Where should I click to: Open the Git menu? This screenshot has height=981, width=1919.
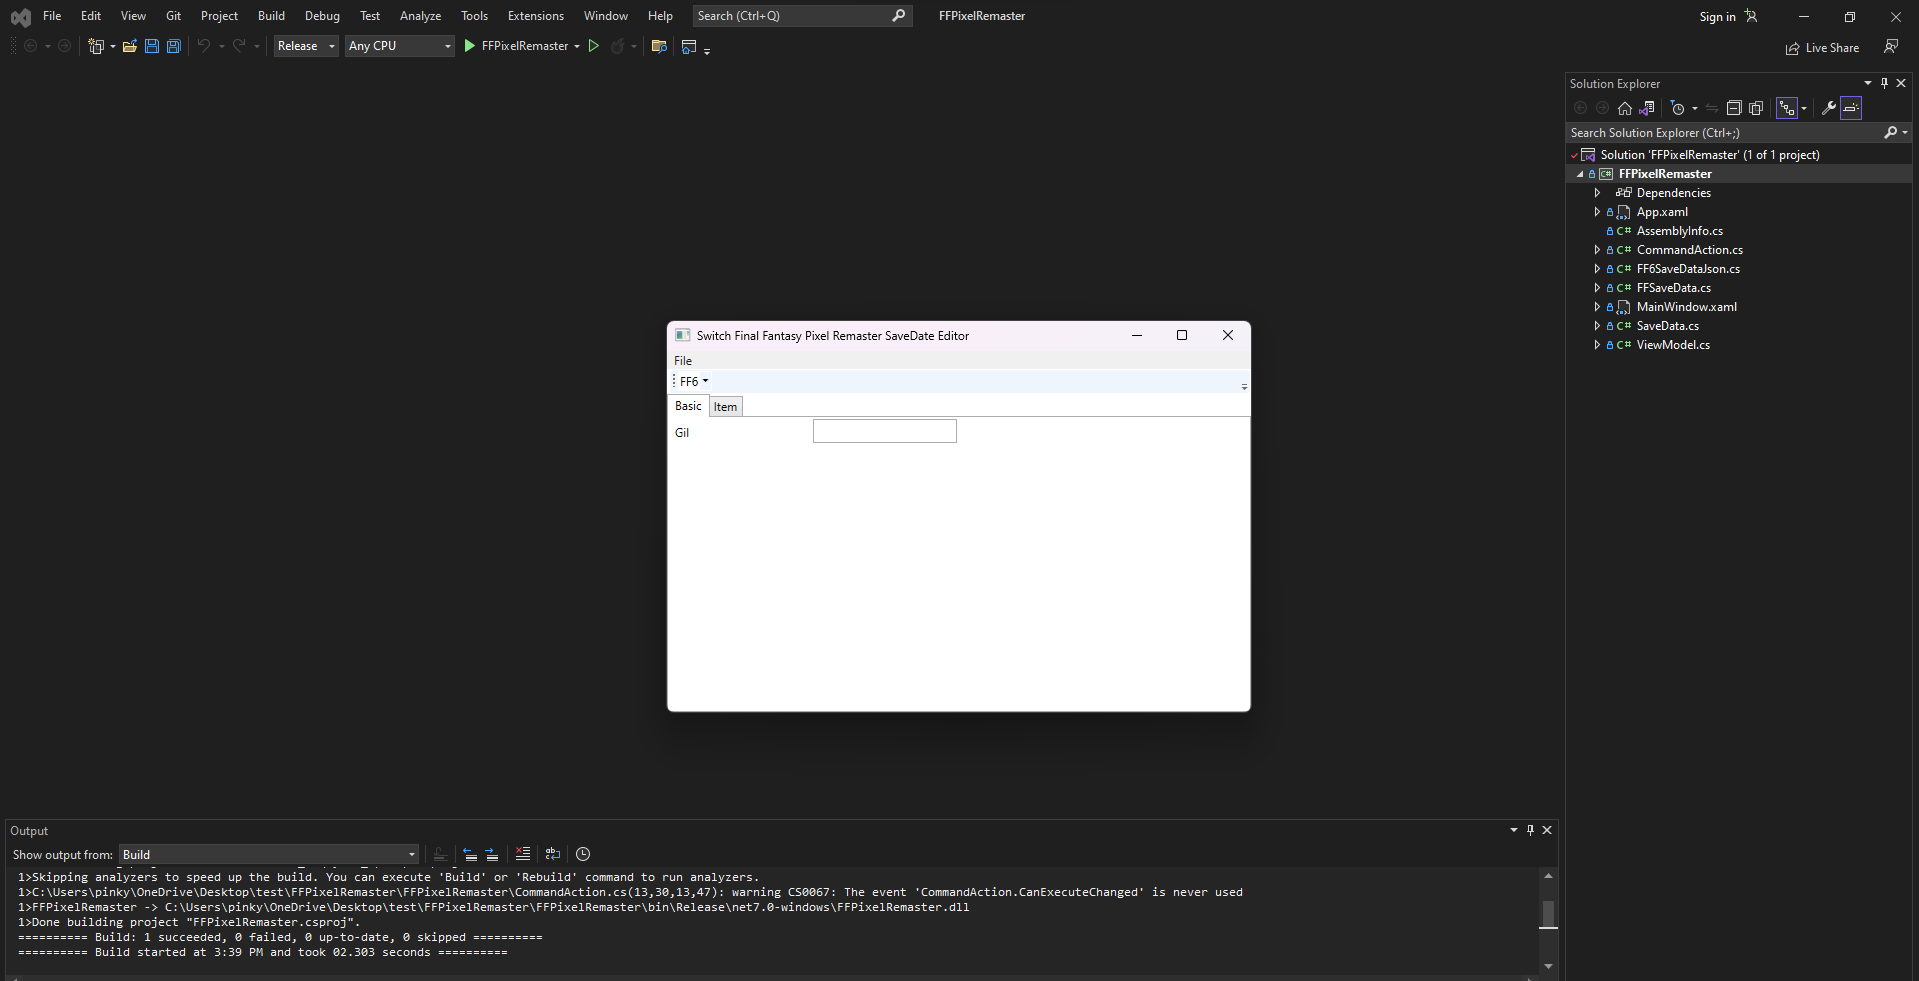(x=173, y=16)
